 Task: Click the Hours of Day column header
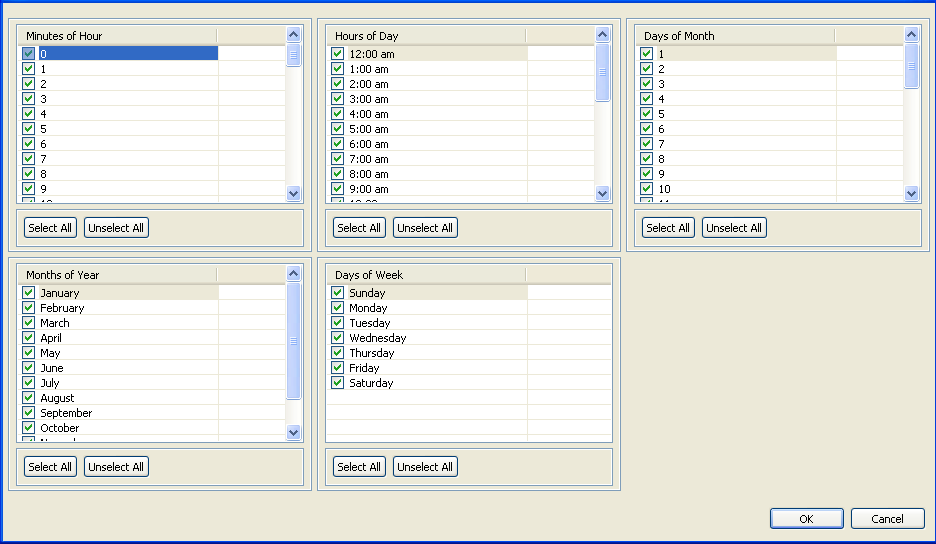coord(427,36)
